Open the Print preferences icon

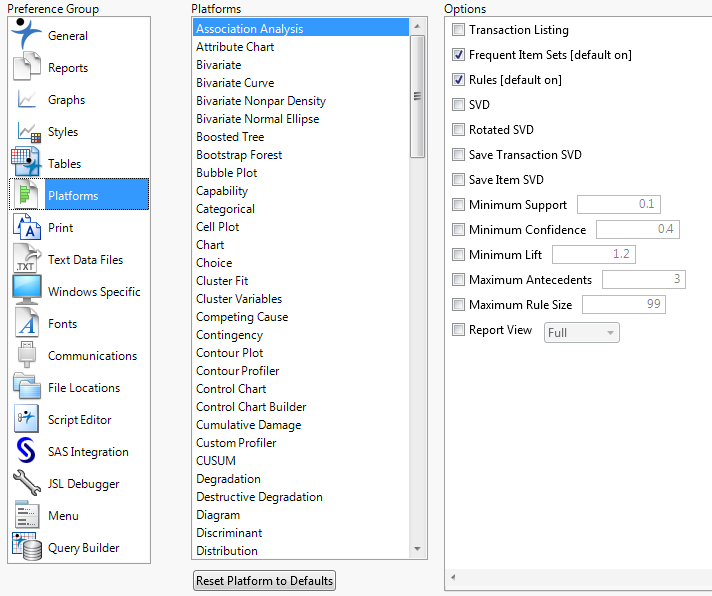tap(26, 227)
